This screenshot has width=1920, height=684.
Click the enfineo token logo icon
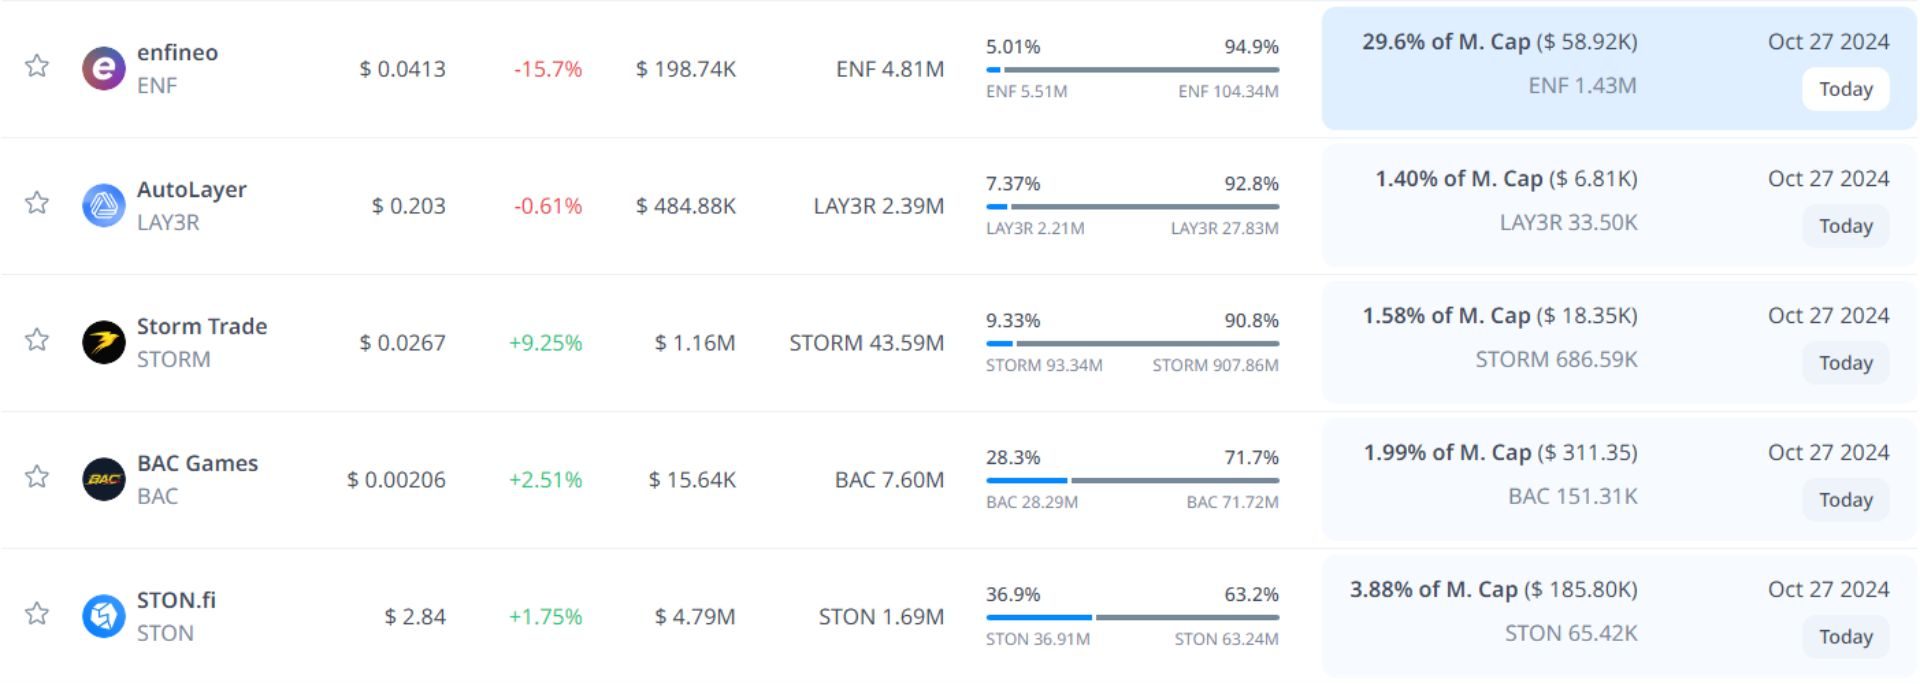coord(104,69)
